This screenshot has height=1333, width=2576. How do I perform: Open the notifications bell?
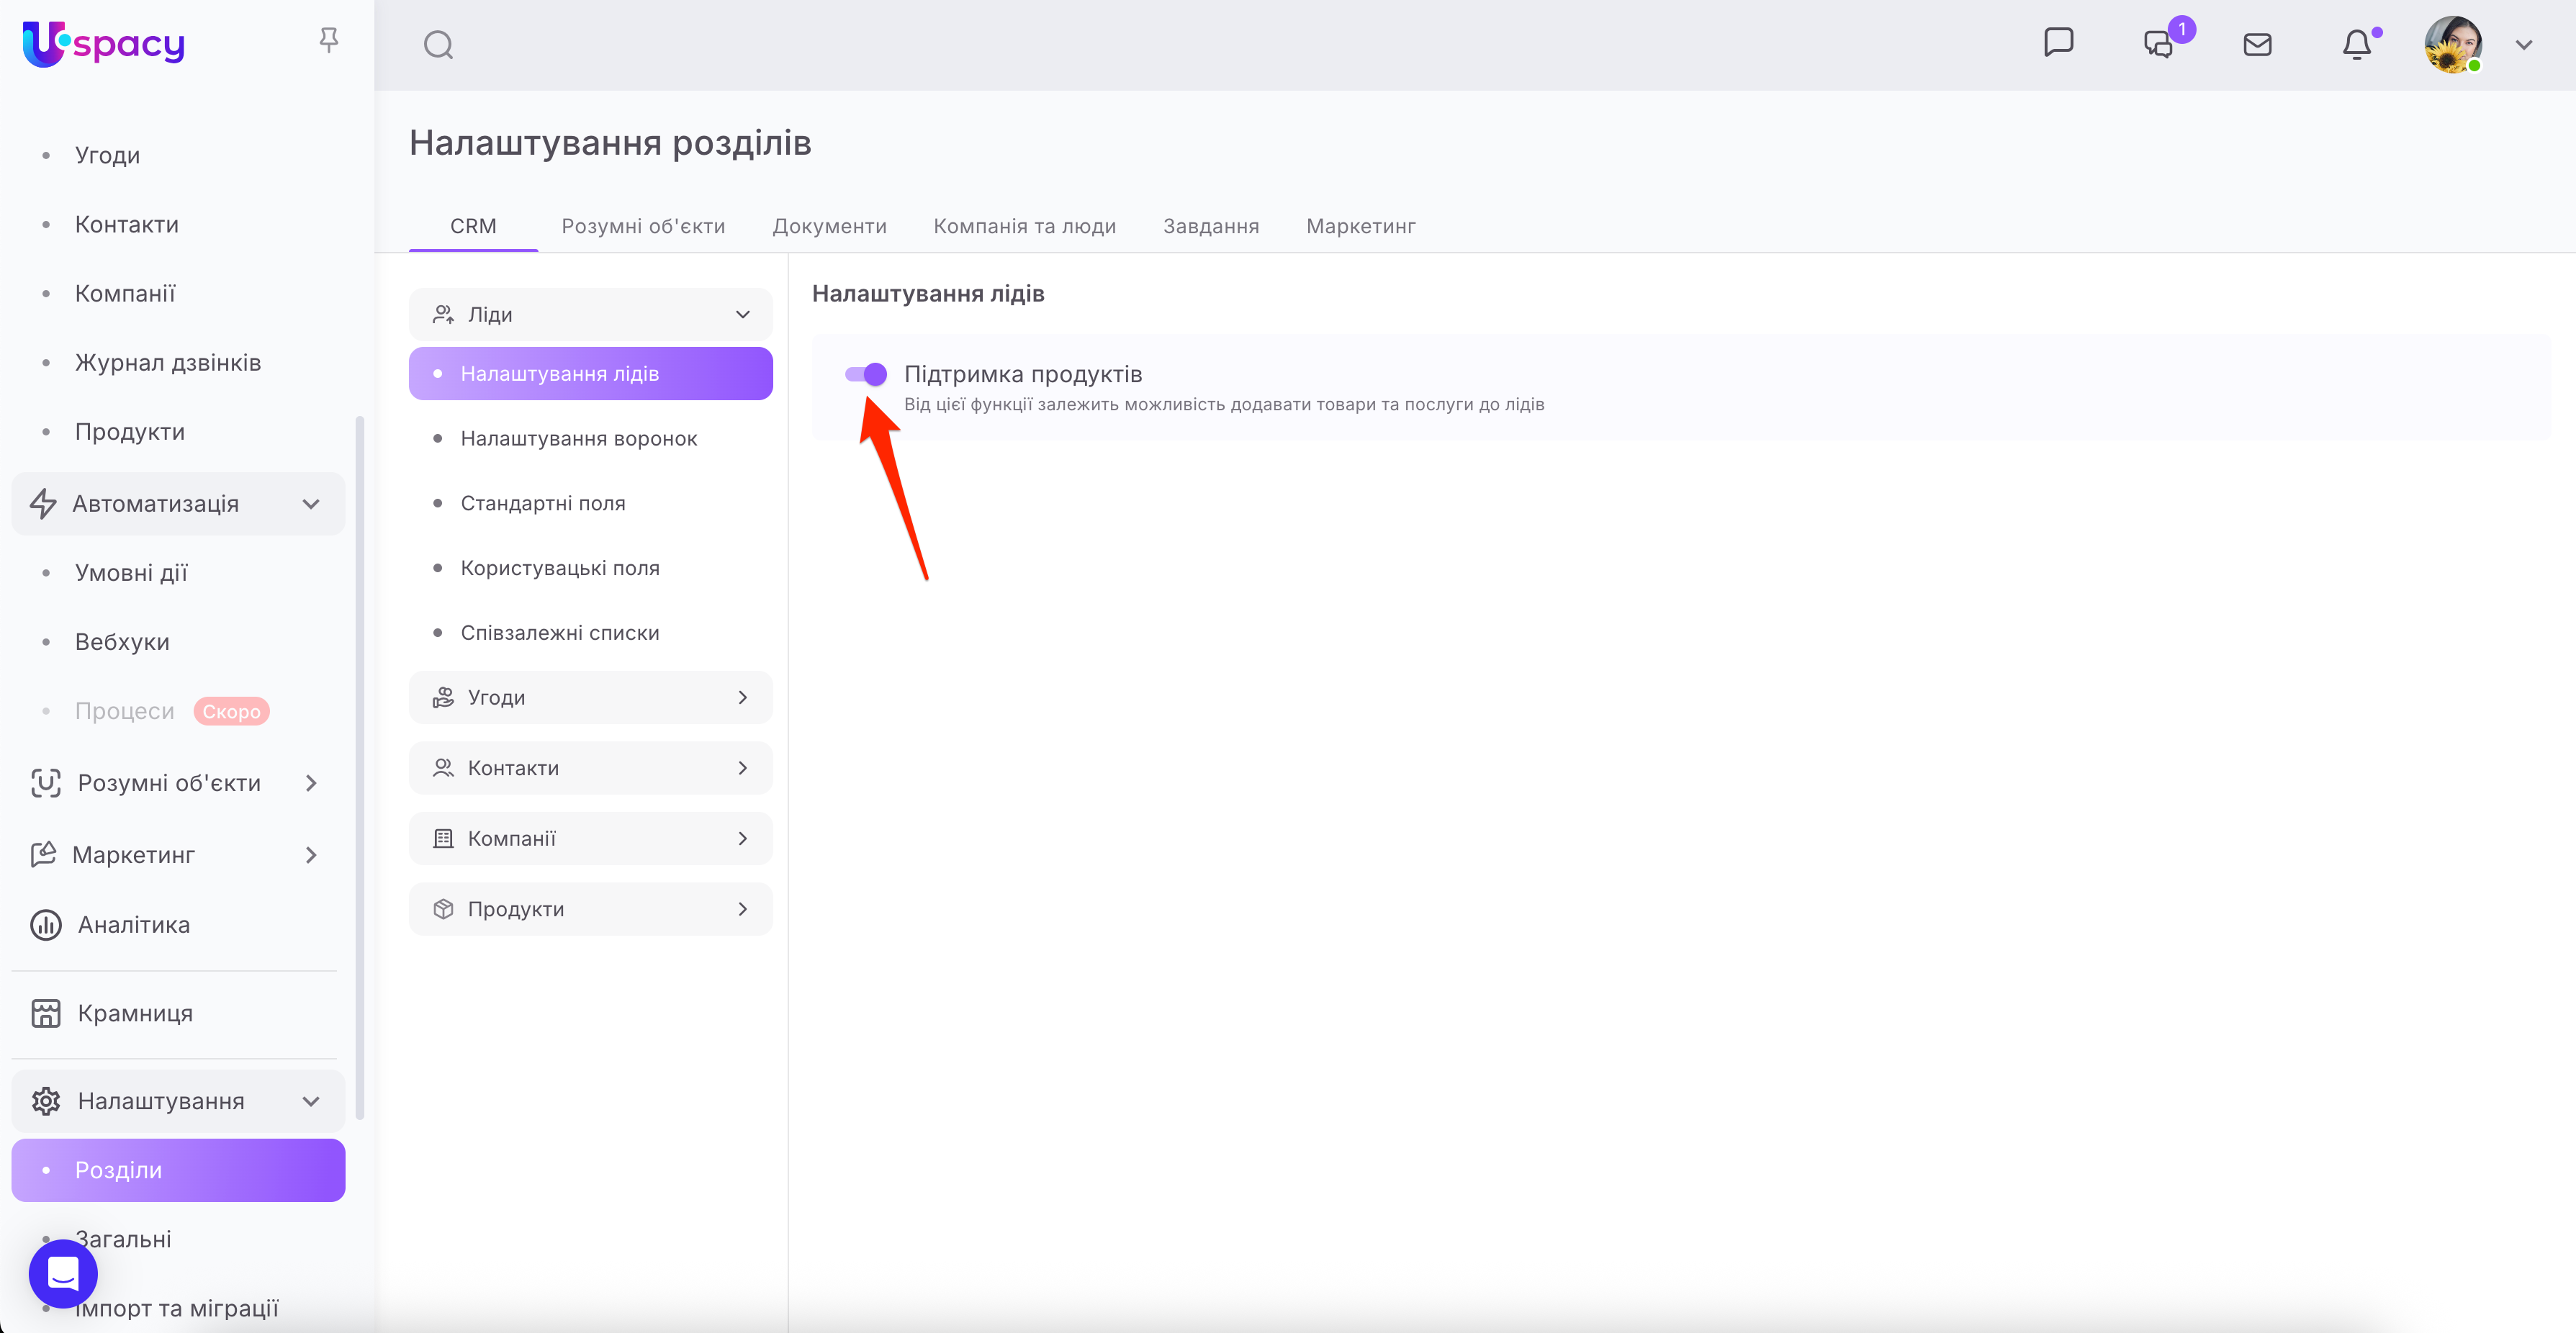(2357, 45)
